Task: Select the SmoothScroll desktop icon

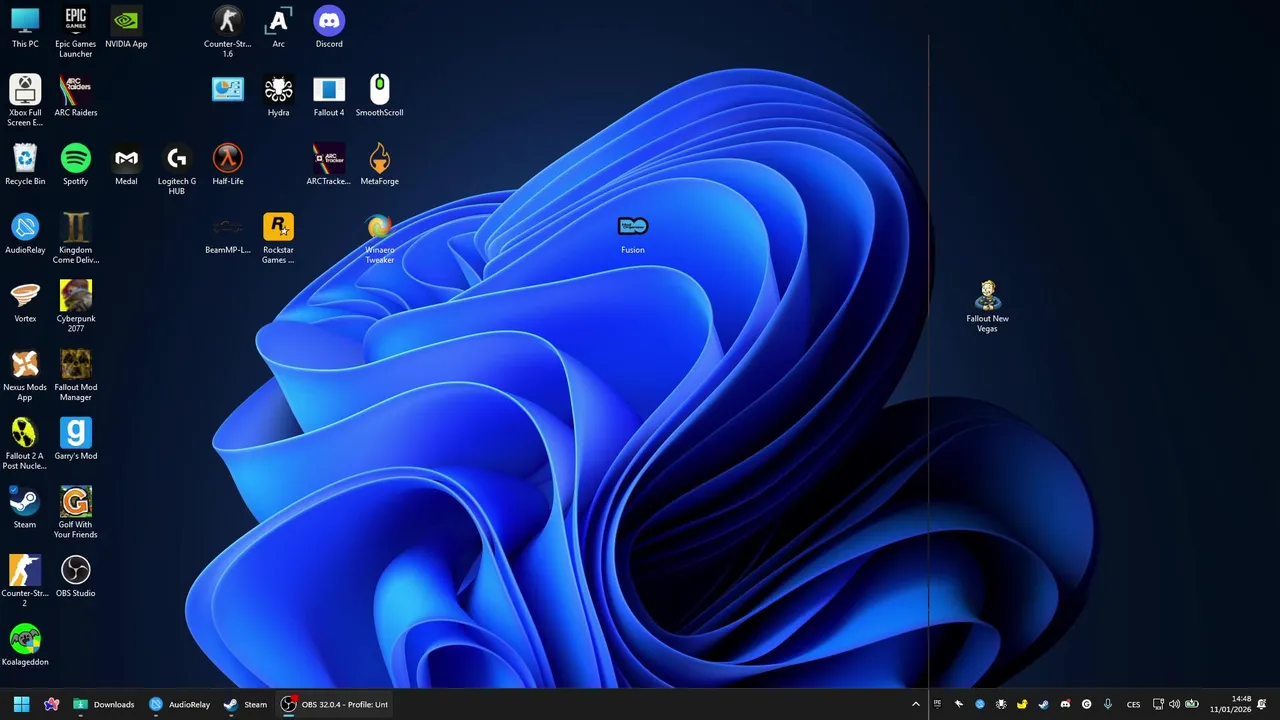Action: pyautogui.click(x=379, y=96)
